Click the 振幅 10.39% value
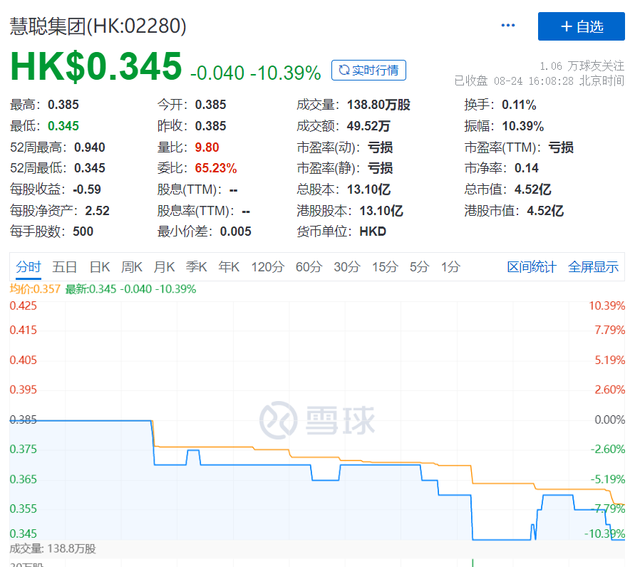Image resolution: width=640 pixels, height=567 pixels. (x=523, y=126)
